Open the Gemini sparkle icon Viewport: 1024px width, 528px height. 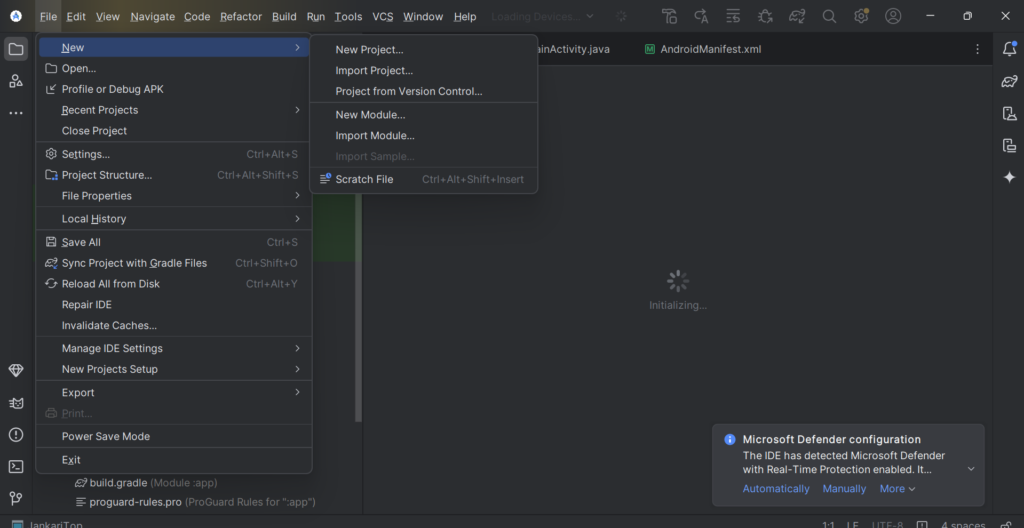coord(1009,177)
